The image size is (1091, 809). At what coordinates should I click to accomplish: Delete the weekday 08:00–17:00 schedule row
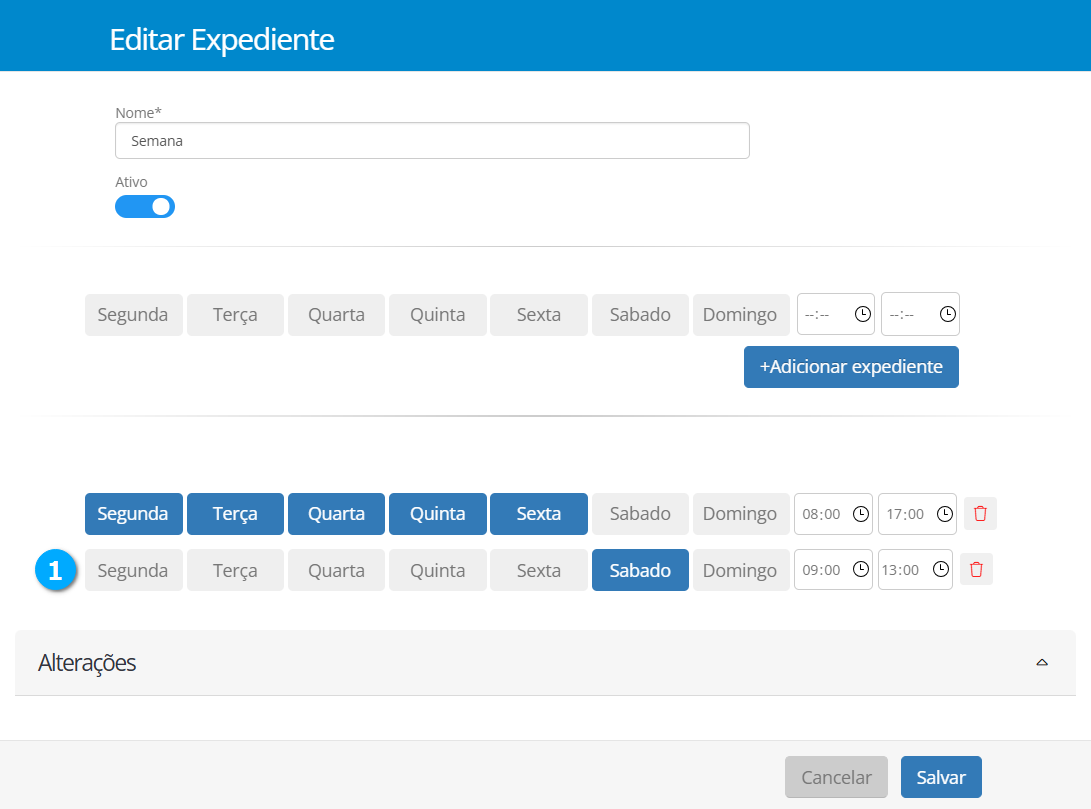click(980, 513)
